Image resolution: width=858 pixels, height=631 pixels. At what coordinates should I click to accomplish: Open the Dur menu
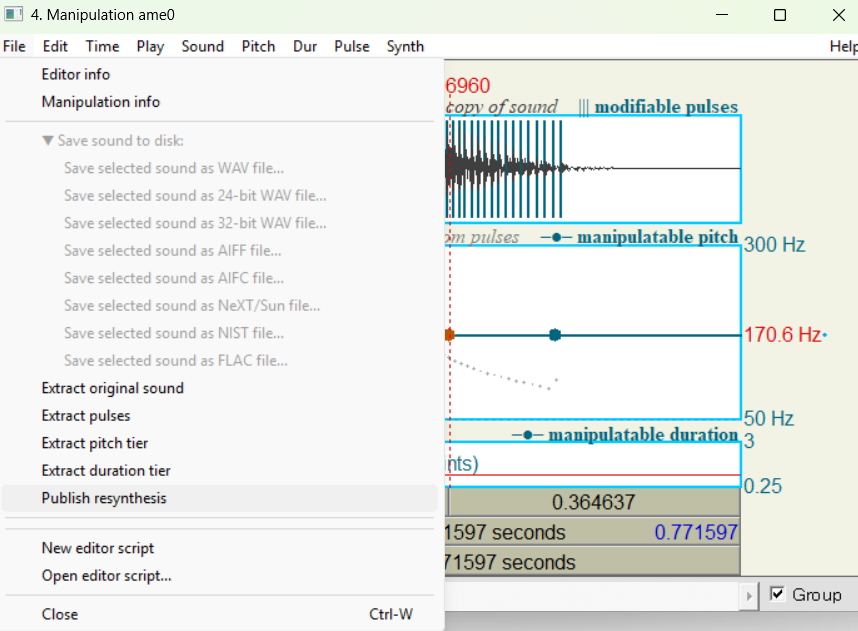tap(305, 47)
